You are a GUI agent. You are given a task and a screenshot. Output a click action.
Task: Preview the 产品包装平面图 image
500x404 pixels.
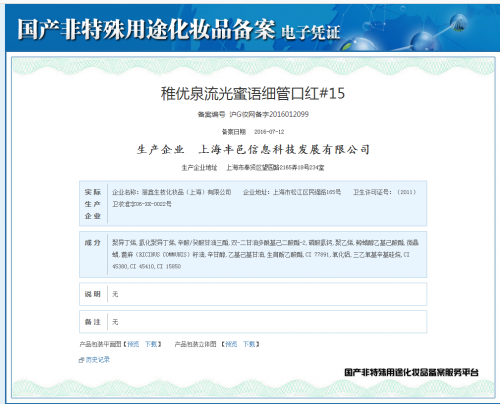[x=133, y=344]
